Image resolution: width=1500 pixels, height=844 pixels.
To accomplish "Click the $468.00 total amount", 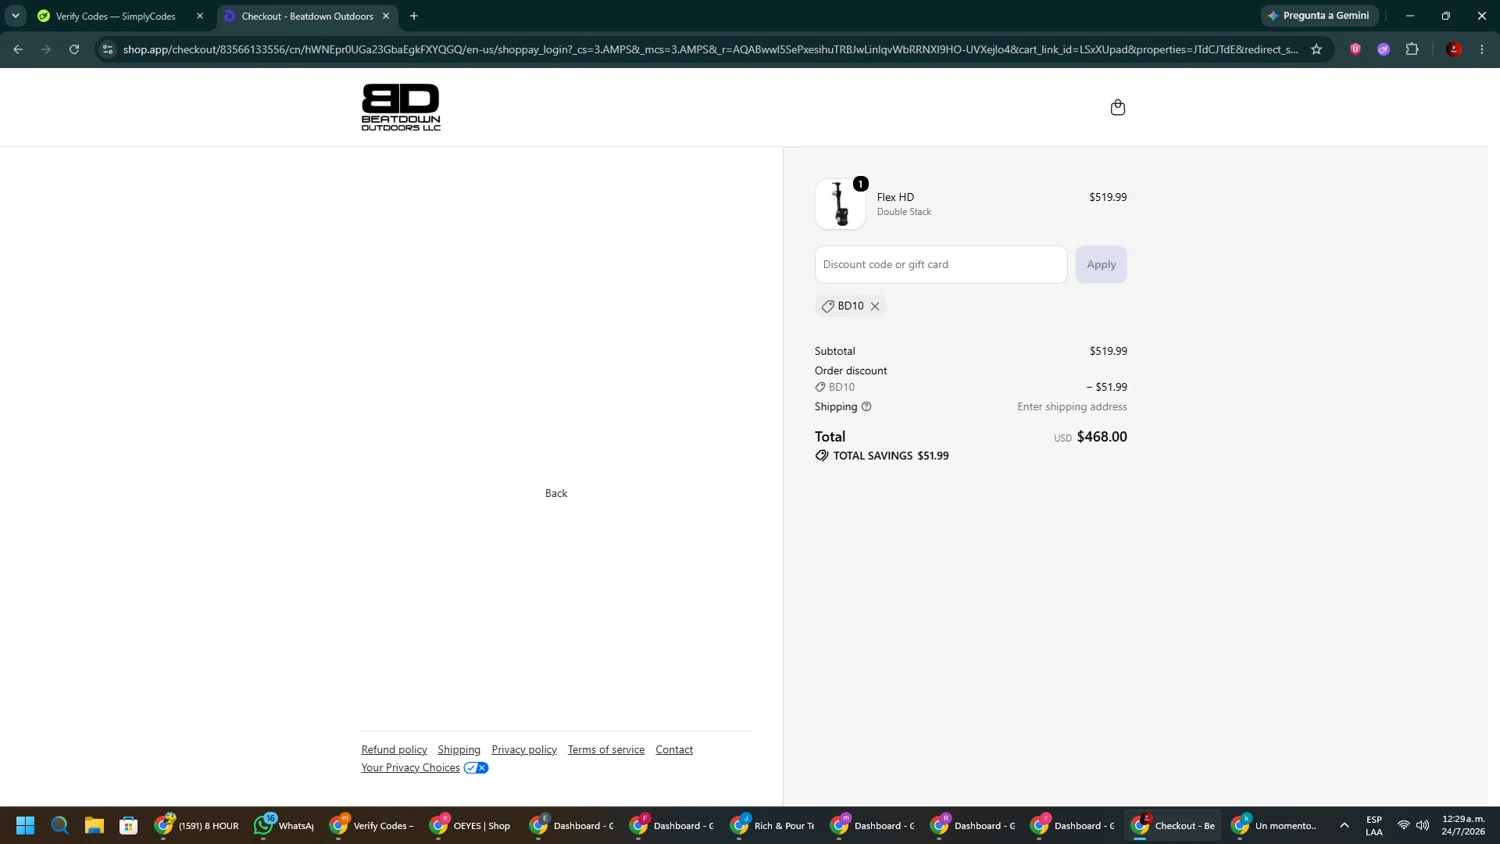I will click(x=1102, y=437).
